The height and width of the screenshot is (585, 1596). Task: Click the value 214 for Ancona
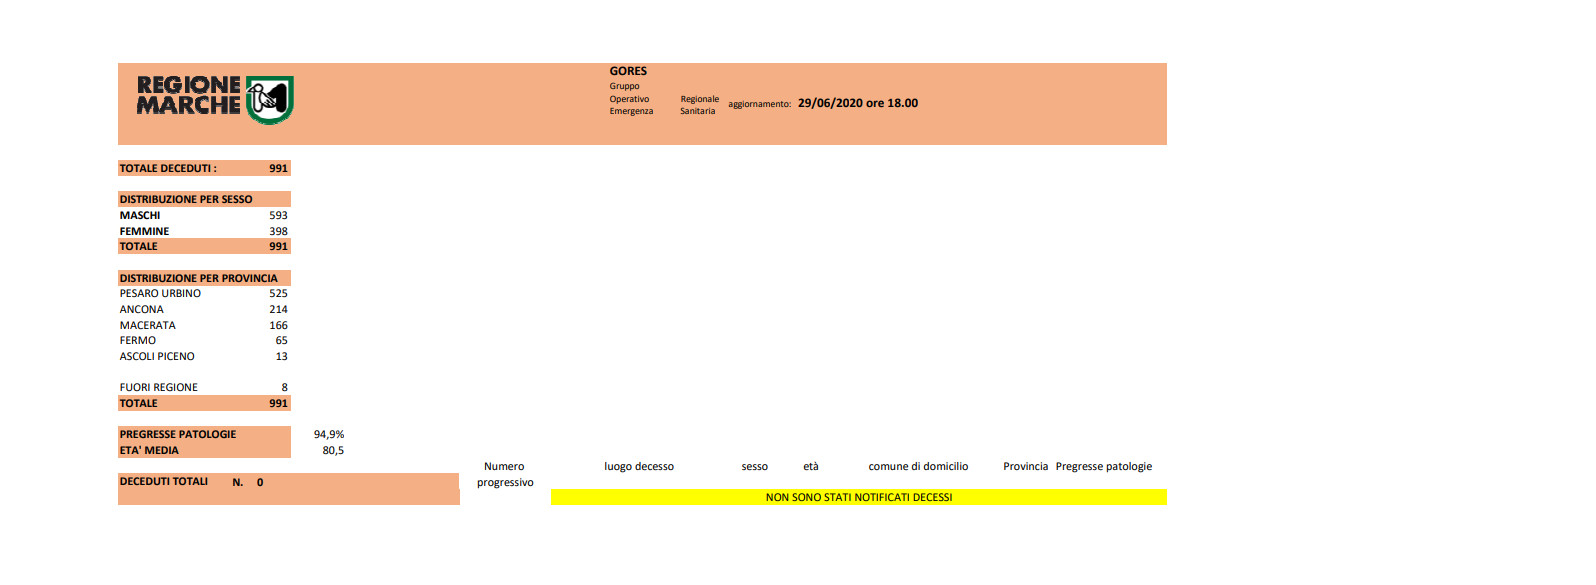click(x=278, y=309)
